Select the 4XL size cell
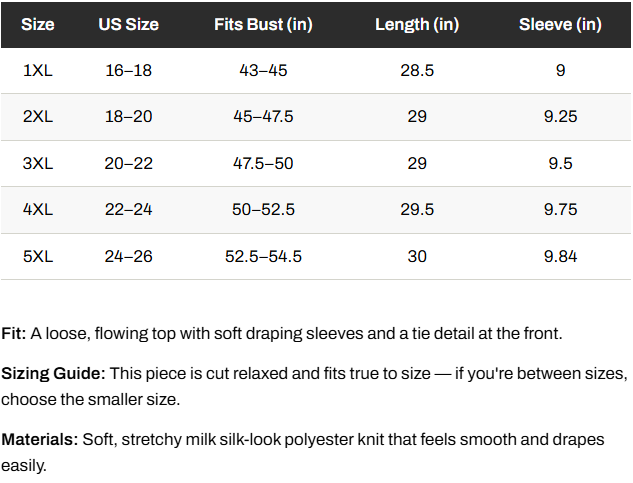The width and height of the screenshot is (633, 483). click(38, 210)
